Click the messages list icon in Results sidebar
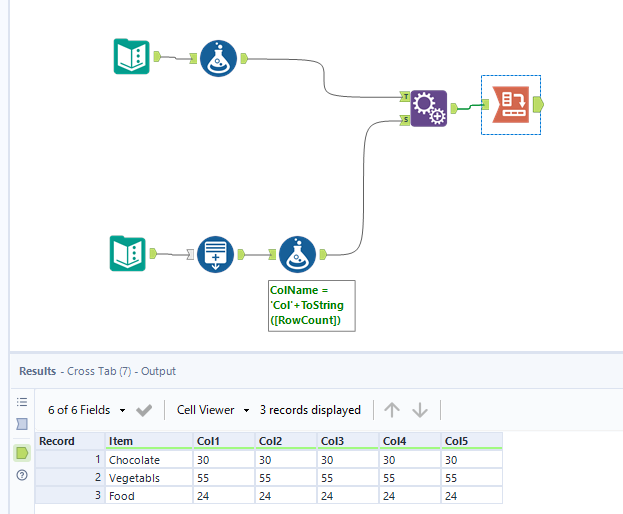 22,402
